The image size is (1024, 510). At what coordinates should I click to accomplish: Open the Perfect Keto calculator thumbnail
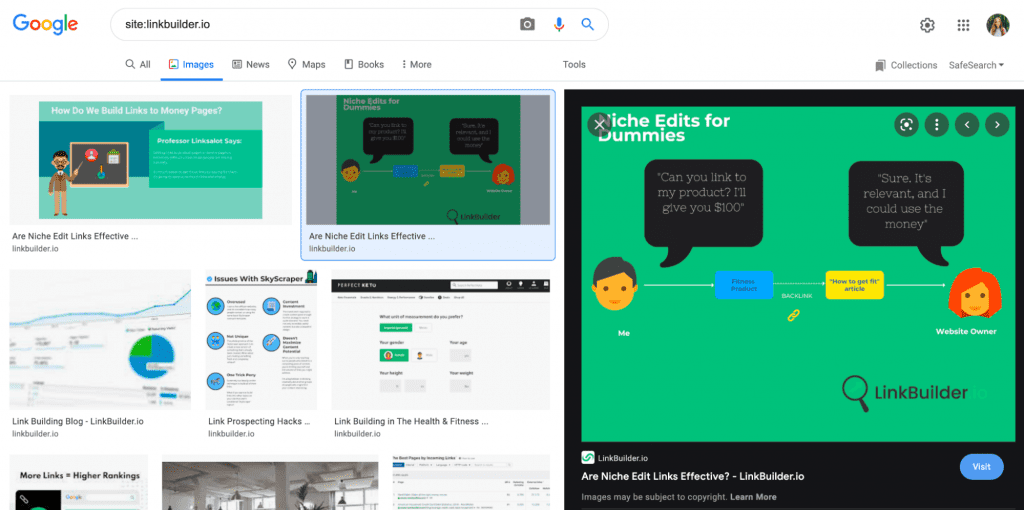[441, 340]
